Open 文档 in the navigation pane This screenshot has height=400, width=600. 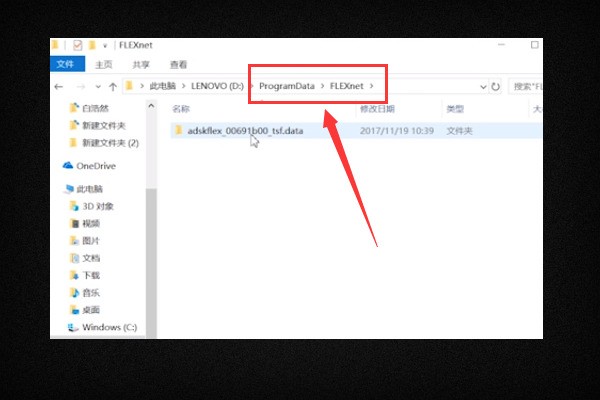[91, 258]
